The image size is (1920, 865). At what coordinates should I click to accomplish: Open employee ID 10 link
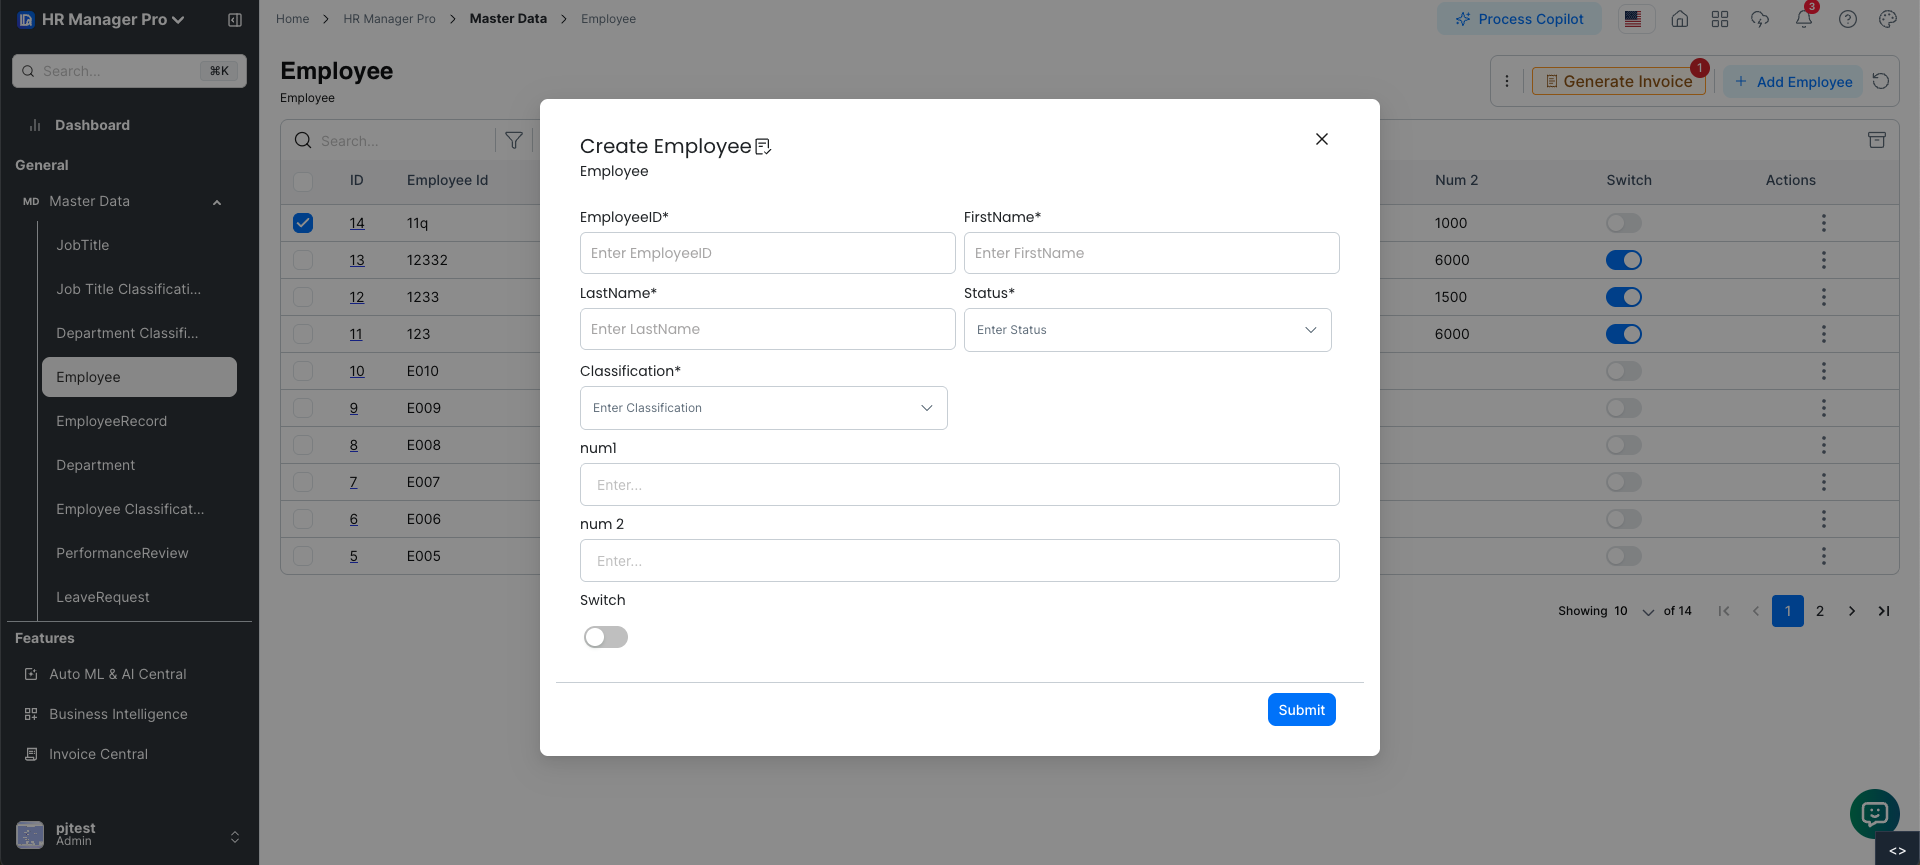point(357,371)
